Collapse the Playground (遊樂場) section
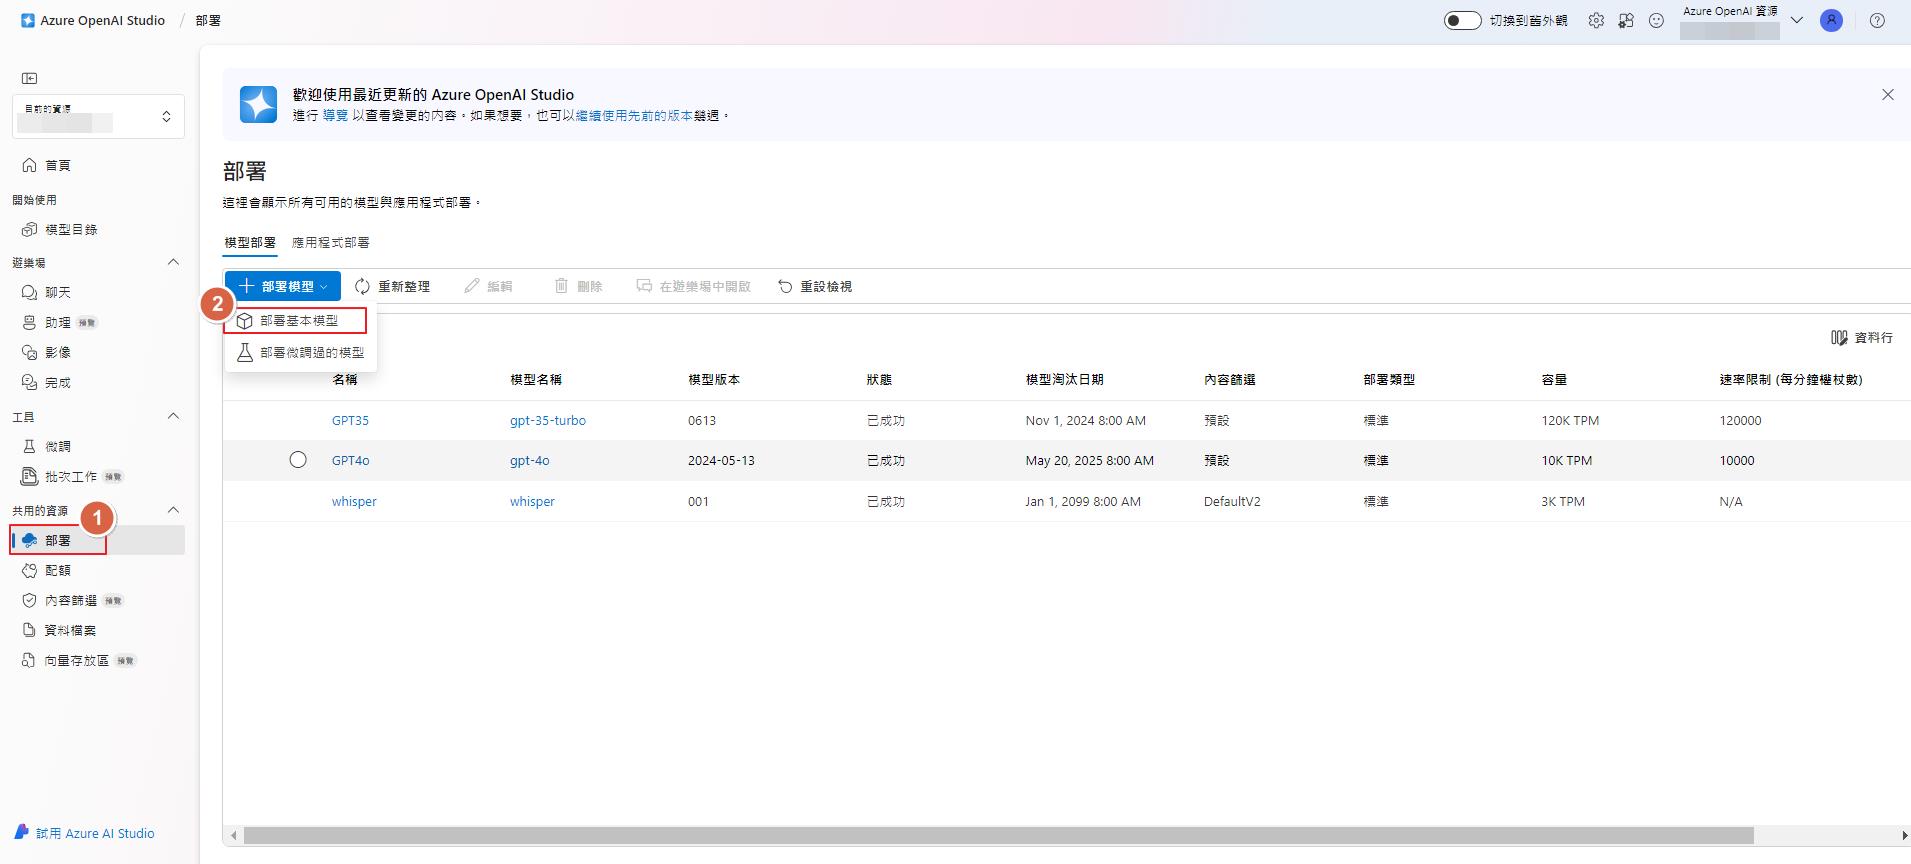This screenshot has width=1911, height=864. pos(173,262)
